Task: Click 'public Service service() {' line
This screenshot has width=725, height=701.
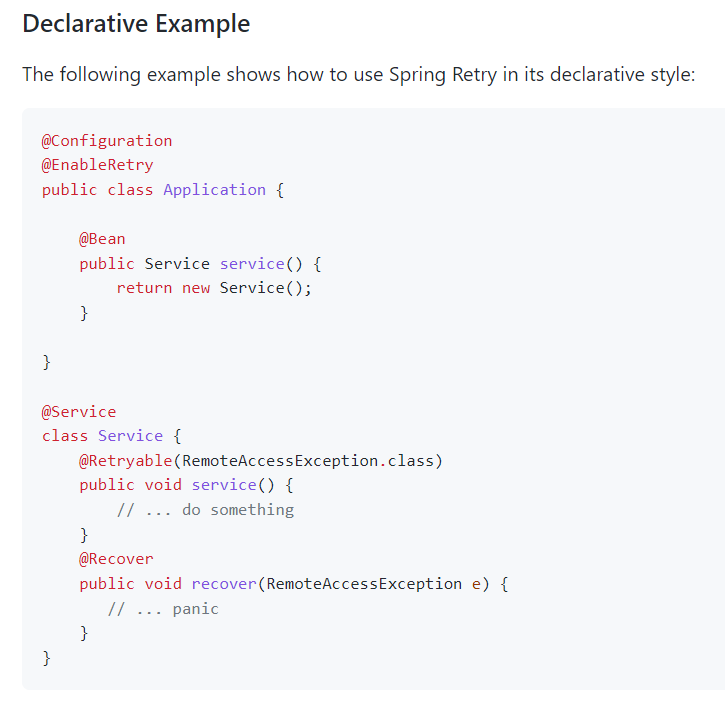Action: 200,264
